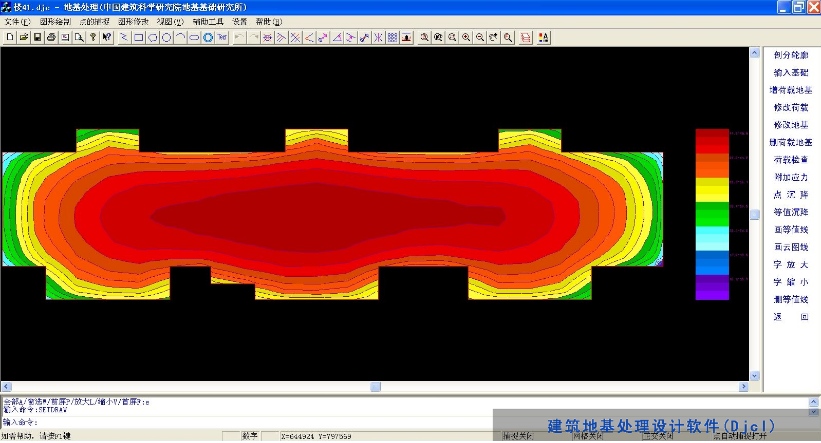Open a file using the folder icon

24,37
